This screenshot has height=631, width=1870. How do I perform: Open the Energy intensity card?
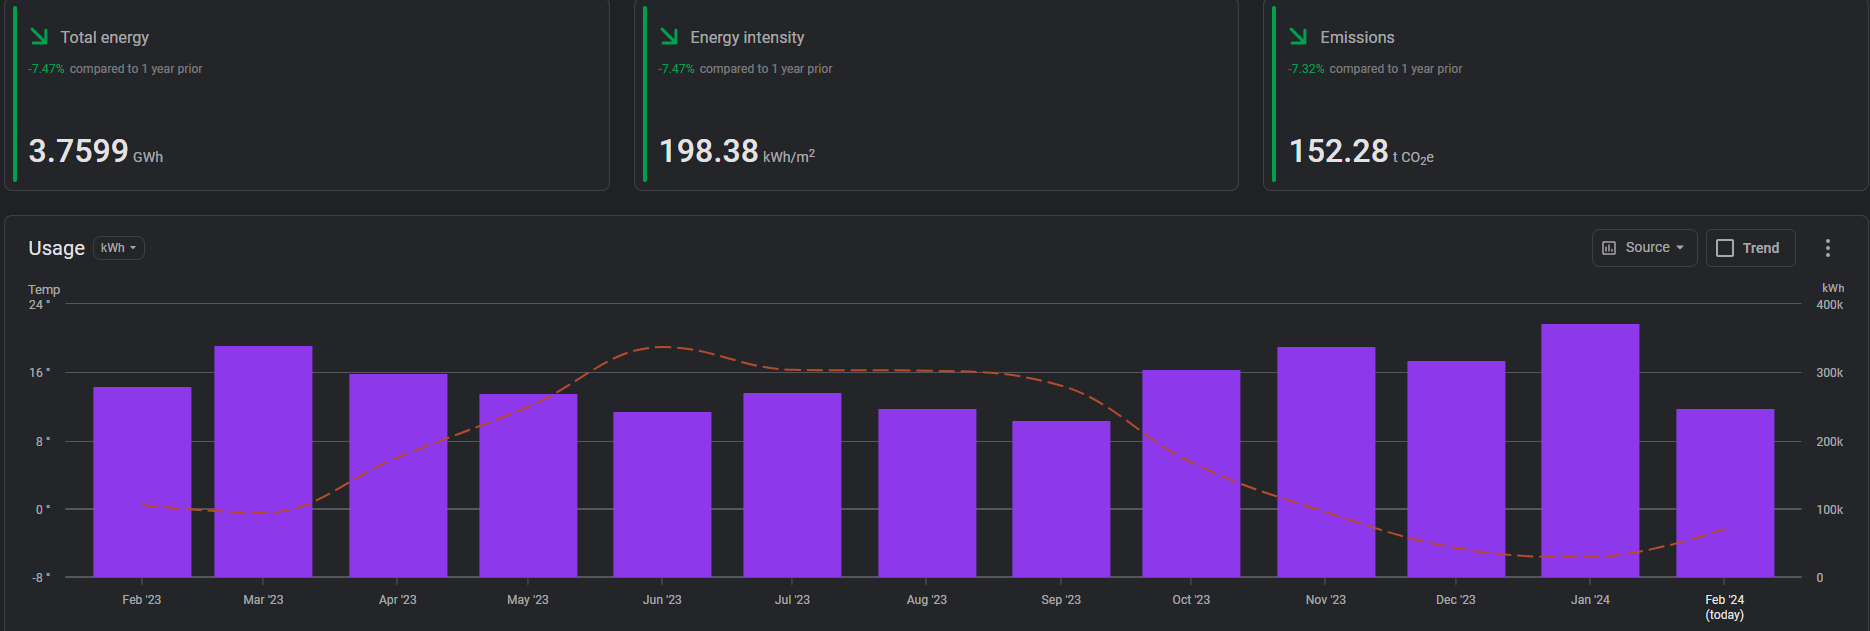pos(936,94)
